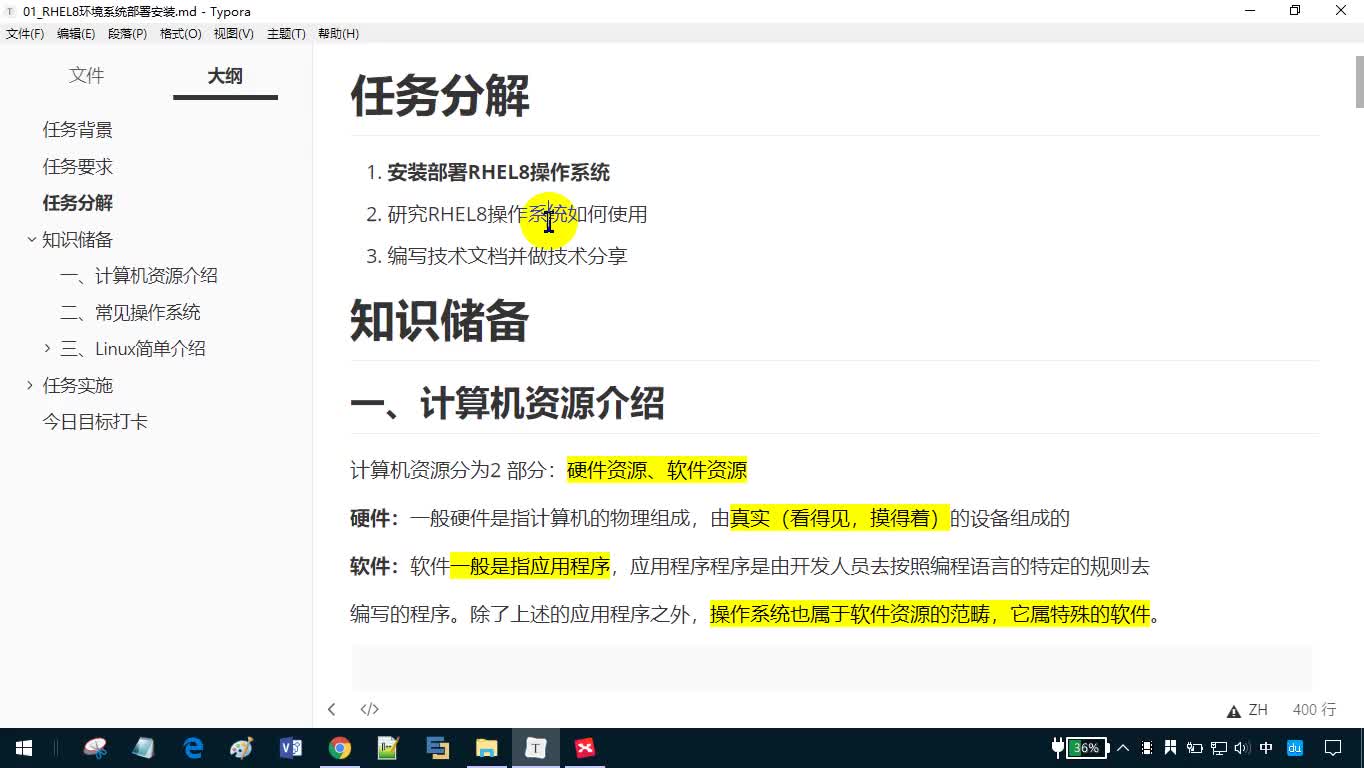Click the spell check warning icon
1364x768 pixels.
tap(1233, 710)
